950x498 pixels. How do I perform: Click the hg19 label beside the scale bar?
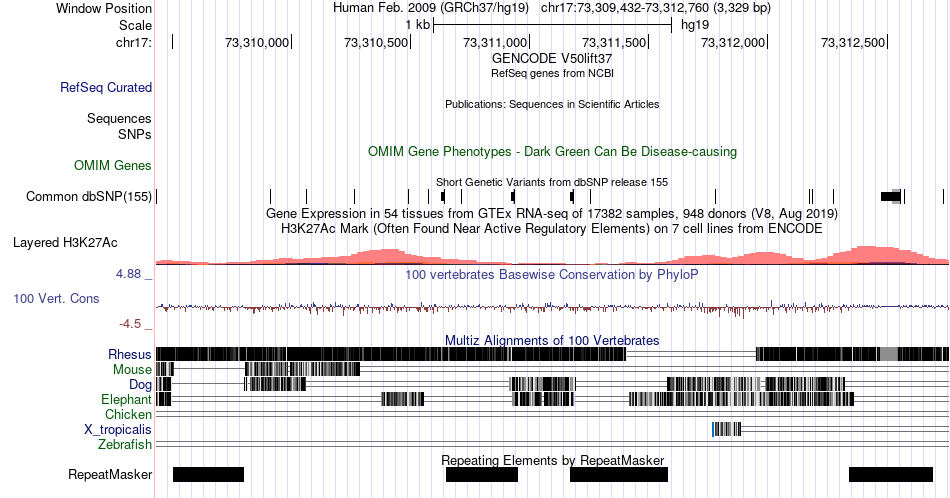pyautogui.click(x=695, y=25)
